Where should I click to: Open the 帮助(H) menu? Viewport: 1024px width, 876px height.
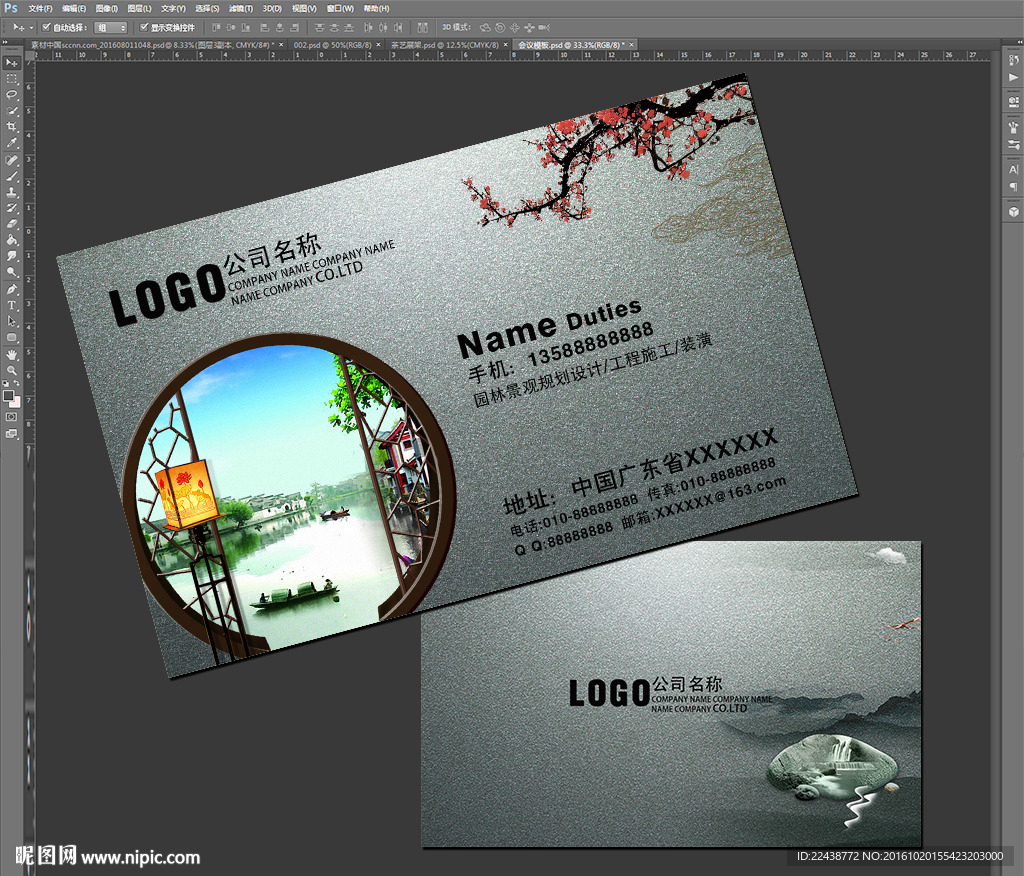(376, 8)
